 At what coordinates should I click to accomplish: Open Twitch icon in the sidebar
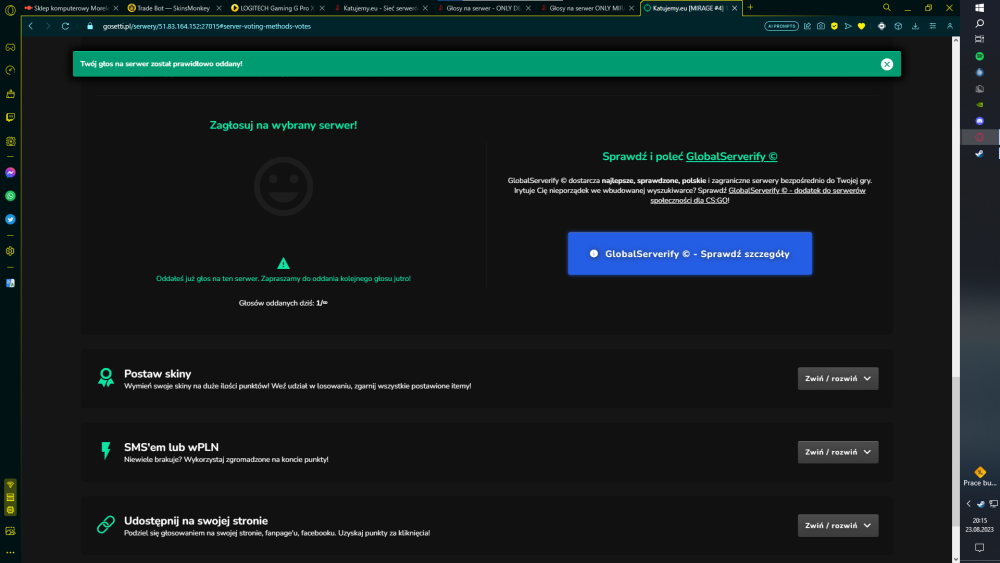pos(10,117)
